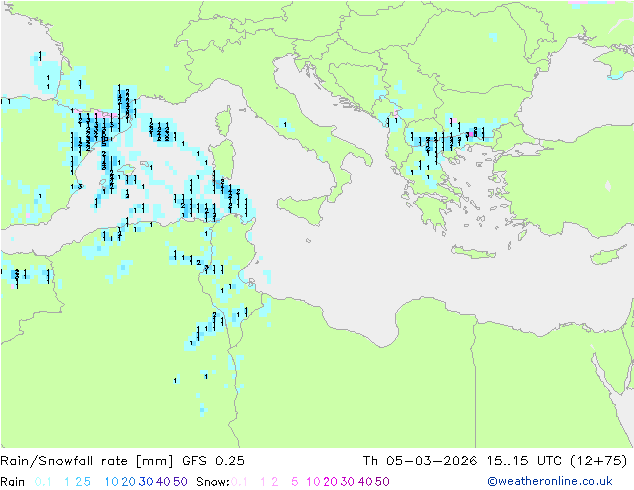The image size is (634, 490).
Task: Select the rain legend value 0.1
Action: point(43,482)
